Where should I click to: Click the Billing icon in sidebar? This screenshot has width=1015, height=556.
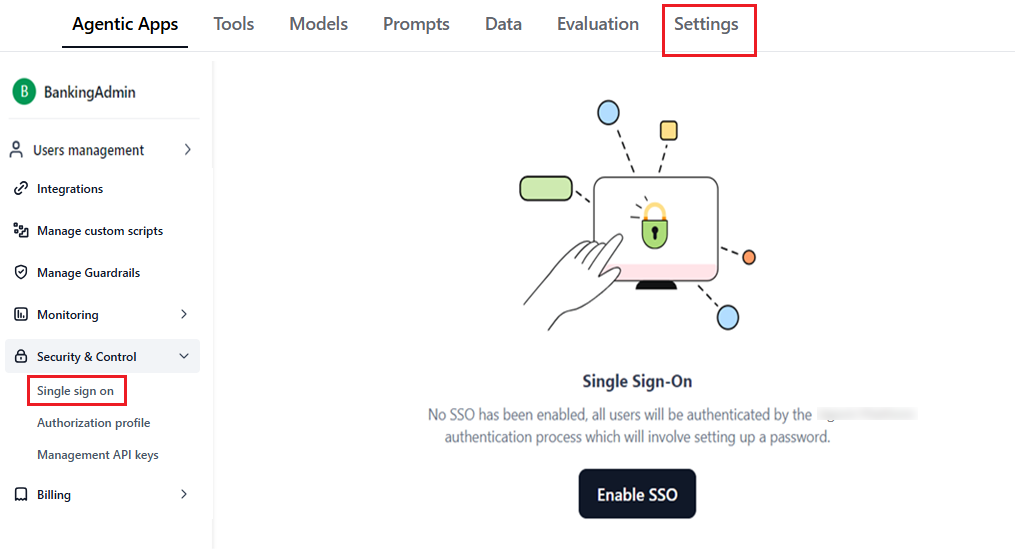click(20, 495)
